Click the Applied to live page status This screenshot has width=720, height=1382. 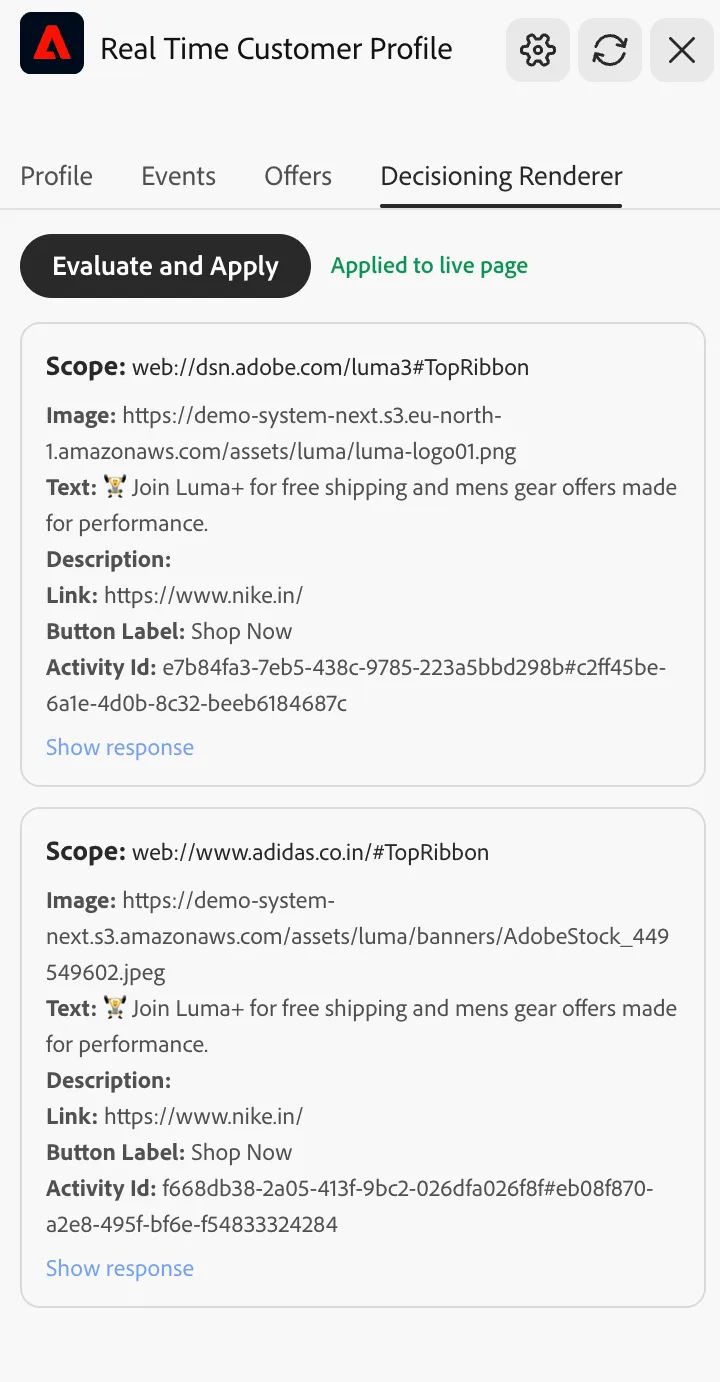(429, 265)
